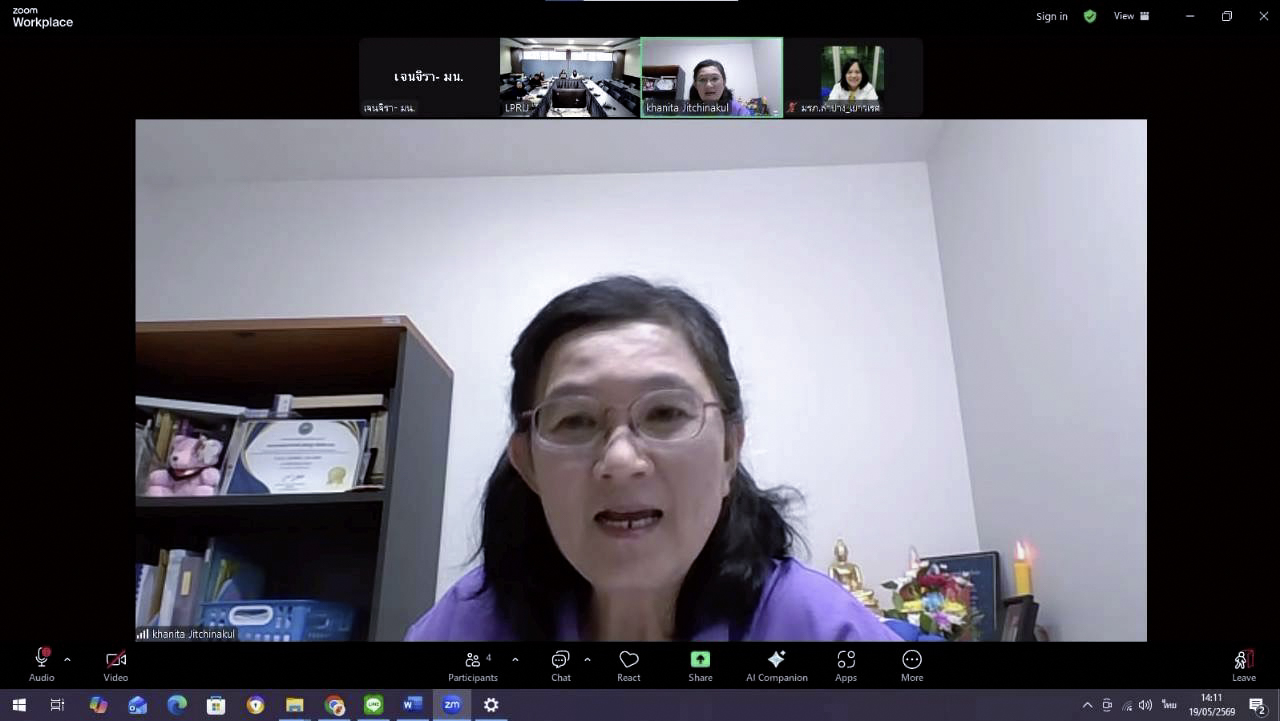Viewport: 1280px width, 721px height.
Task: Unmute the Audio microphone
Action: pyautogui.click(x=42, y=664)
